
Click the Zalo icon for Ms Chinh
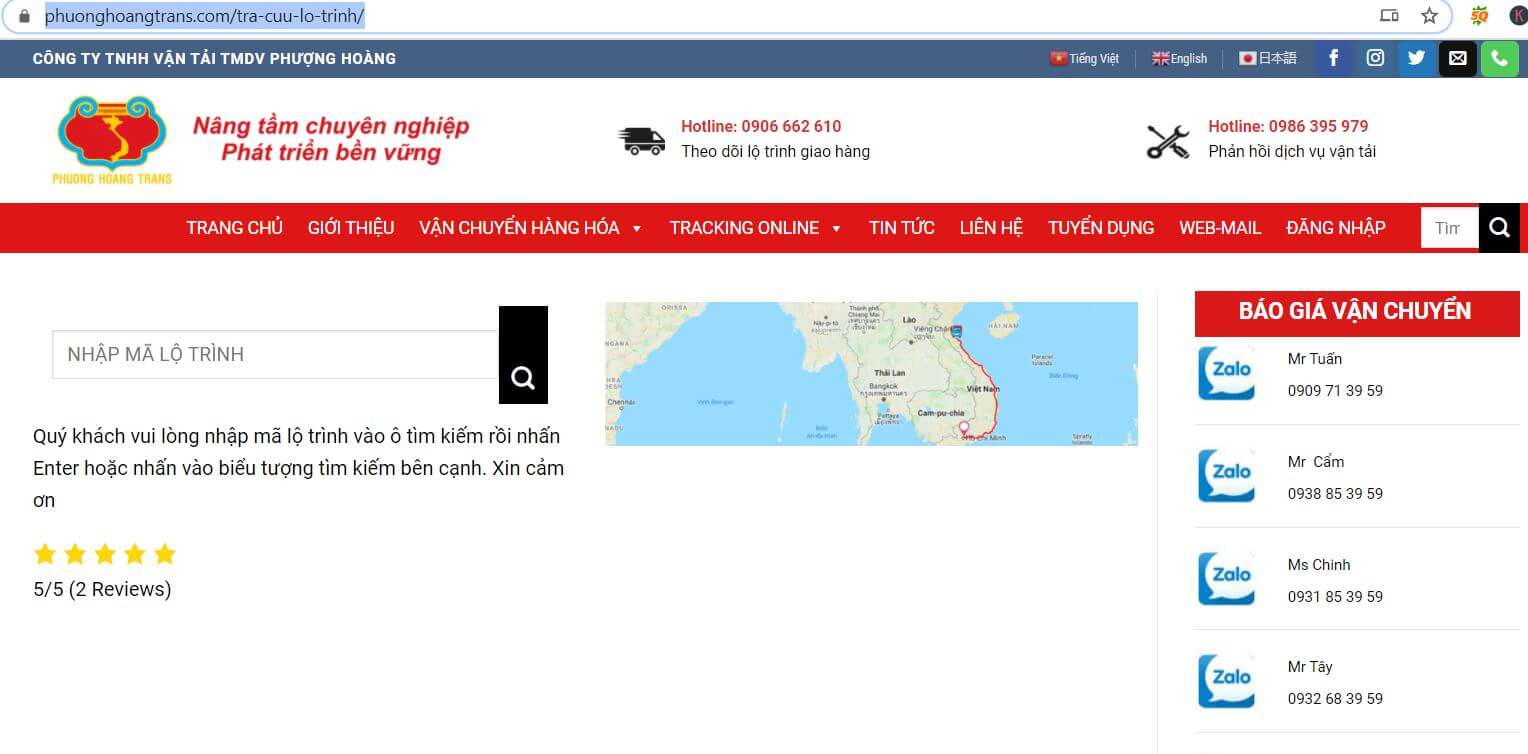click(1226, 579)
